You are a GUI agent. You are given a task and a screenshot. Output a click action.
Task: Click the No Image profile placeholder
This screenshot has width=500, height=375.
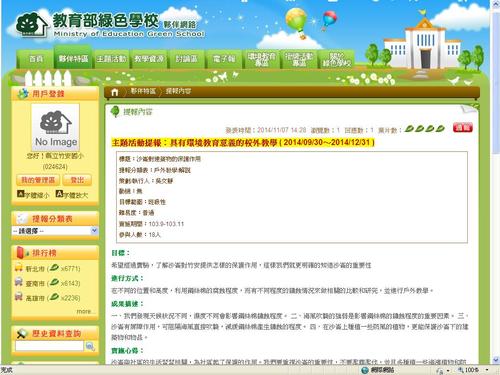pyautogui.click(x=55, y=127)
